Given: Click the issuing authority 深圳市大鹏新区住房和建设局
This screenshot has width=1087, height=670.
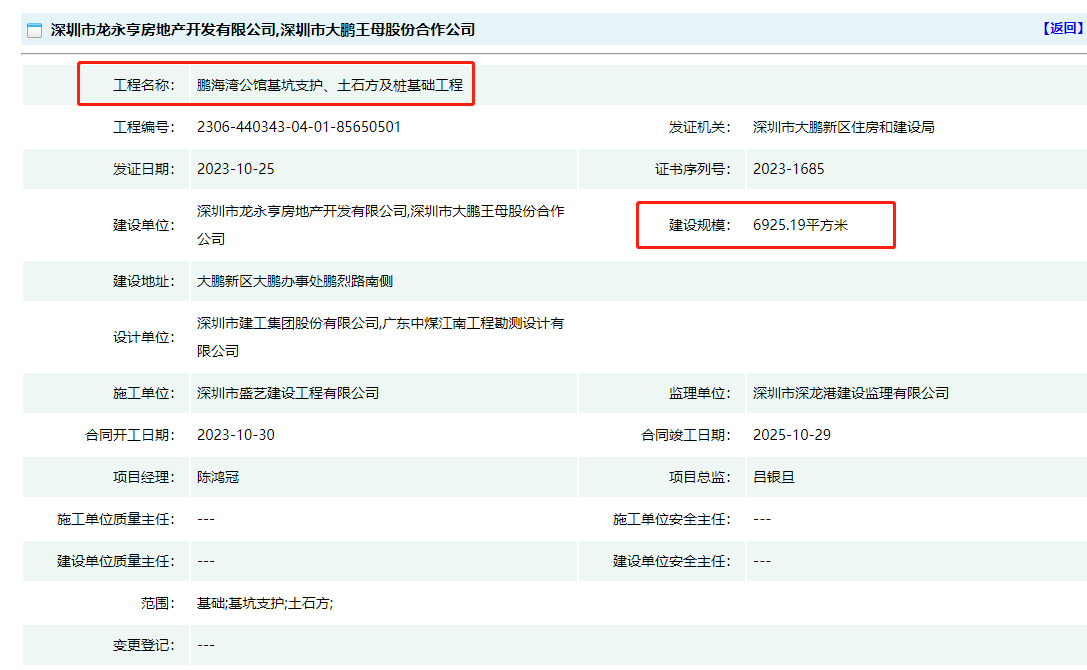Looking at the screenshot, I should pyautogui.click(x=843, y=127).
